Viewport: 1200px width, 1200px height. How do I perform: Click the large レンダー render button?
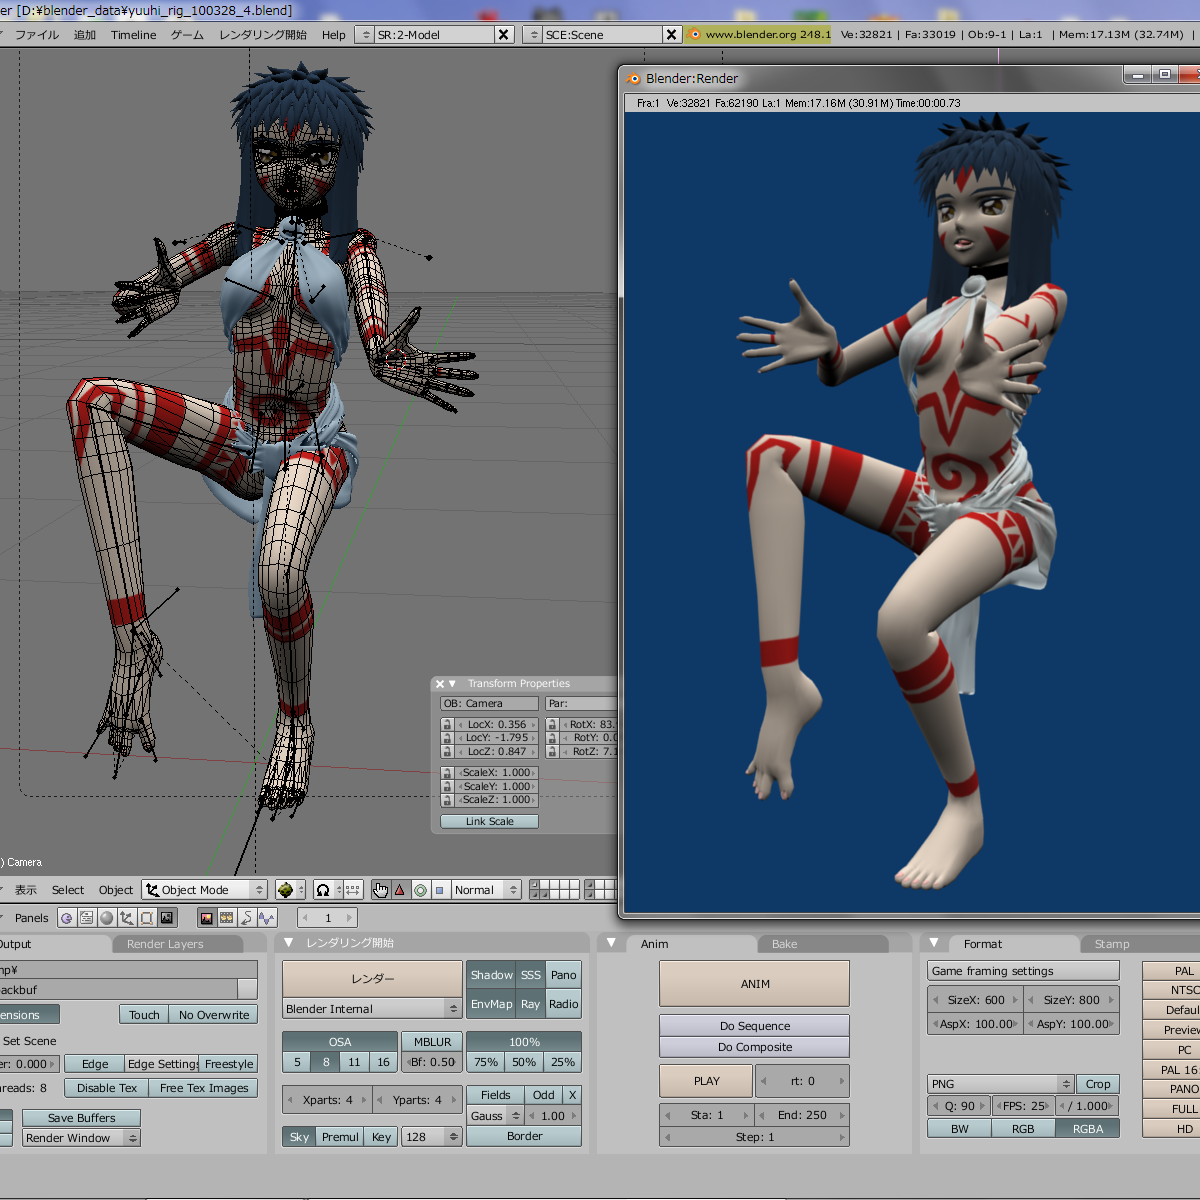[372, 978]
